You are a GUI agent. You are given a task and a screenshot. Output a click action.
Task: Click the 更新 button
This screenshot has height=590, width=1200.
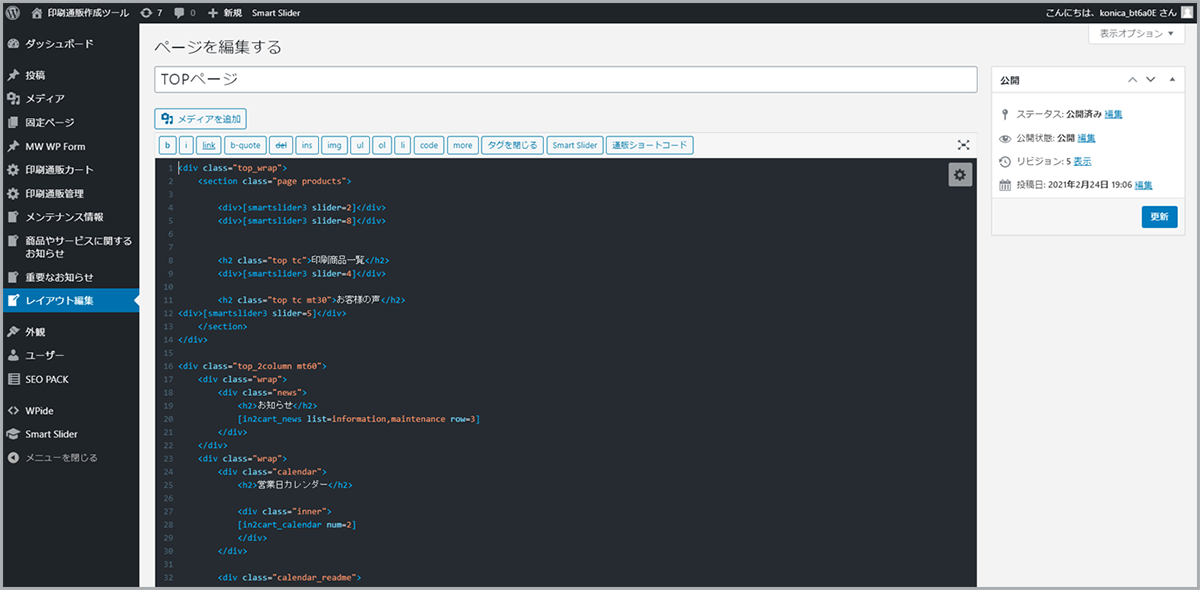click(x=1159, y=216)
